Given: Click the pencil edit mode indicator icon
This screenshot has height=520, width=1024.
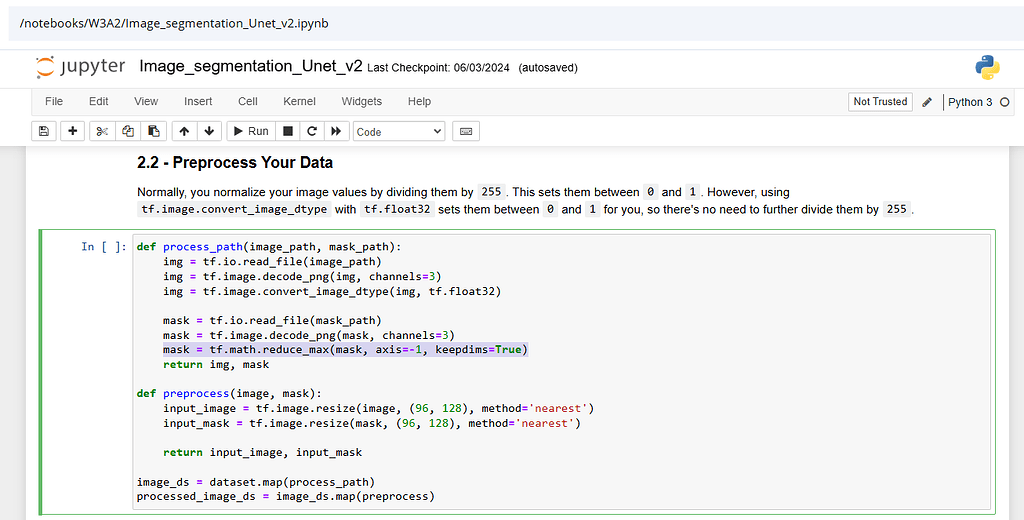Looking at the screenshot, I should coord(927,101).
